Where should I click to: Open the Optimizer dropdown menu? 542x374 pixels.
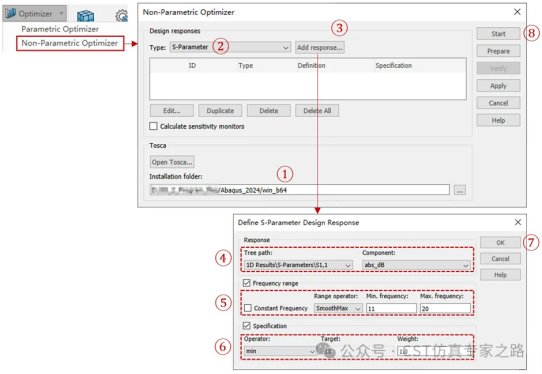tap(62, 13)
